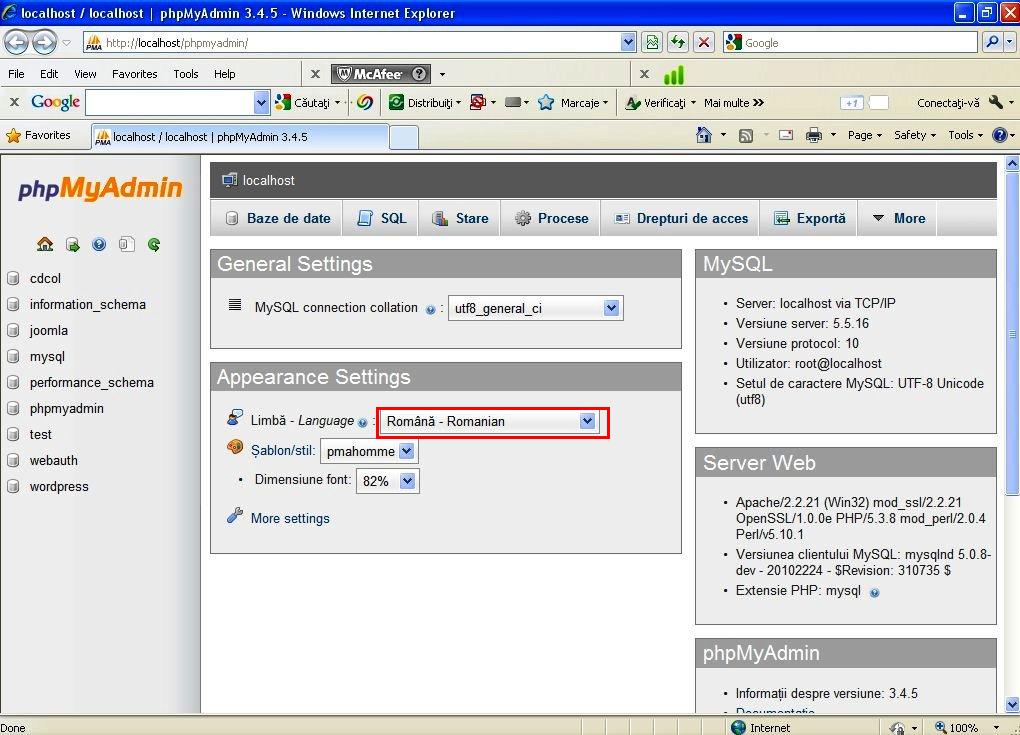Click the IE Home icon in command bar
Screen dimensions: 1020x735
coord(704,135)
